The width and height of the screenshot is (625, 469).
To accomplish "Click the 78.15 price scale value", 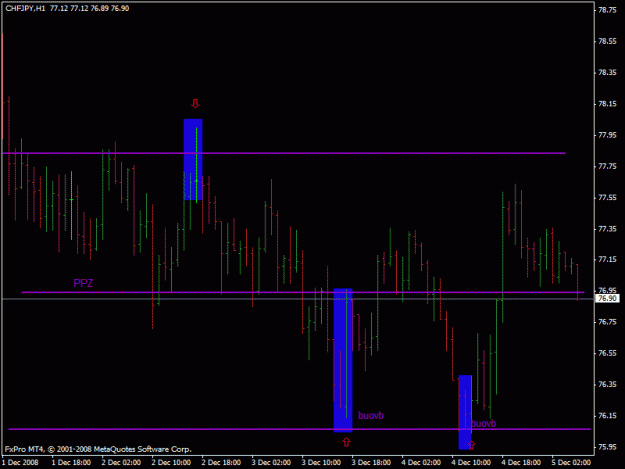I will tap(607, 104).
